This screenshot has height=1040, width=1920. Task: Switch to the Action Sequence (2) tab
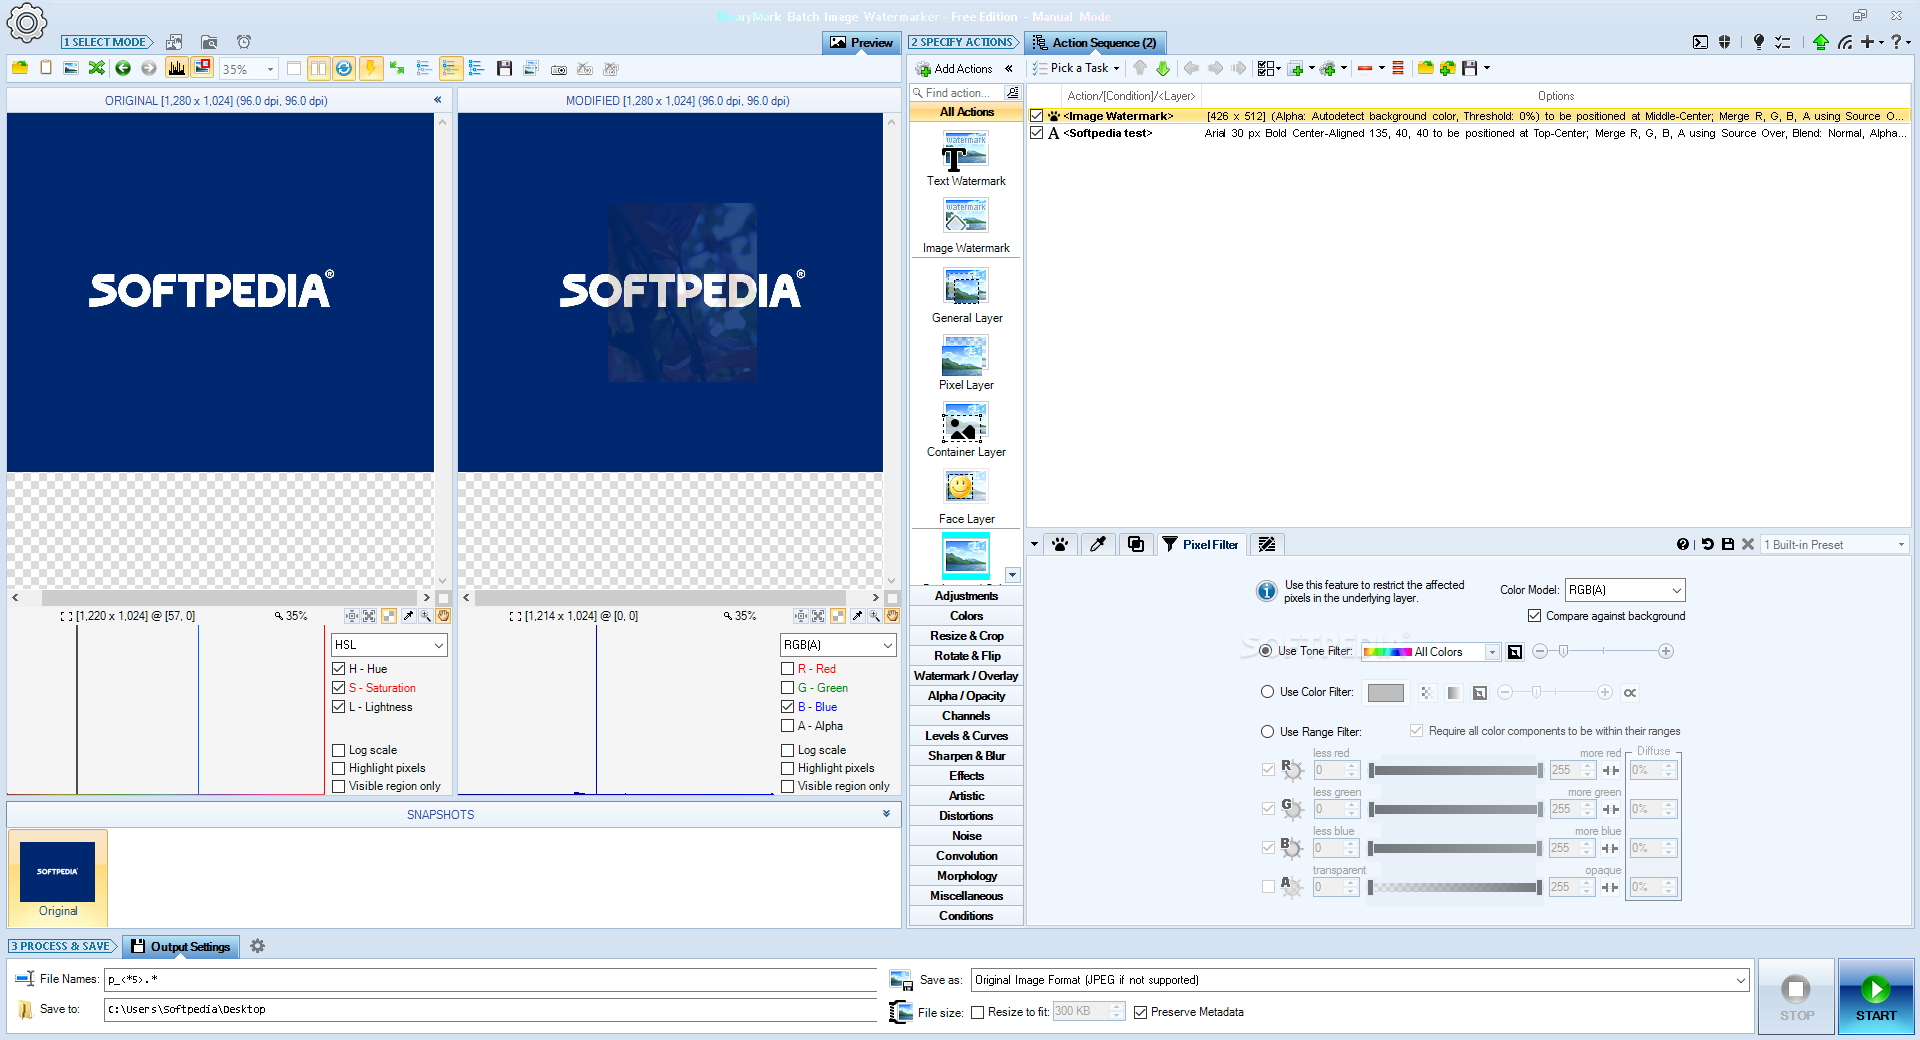tap(1095, 43)
